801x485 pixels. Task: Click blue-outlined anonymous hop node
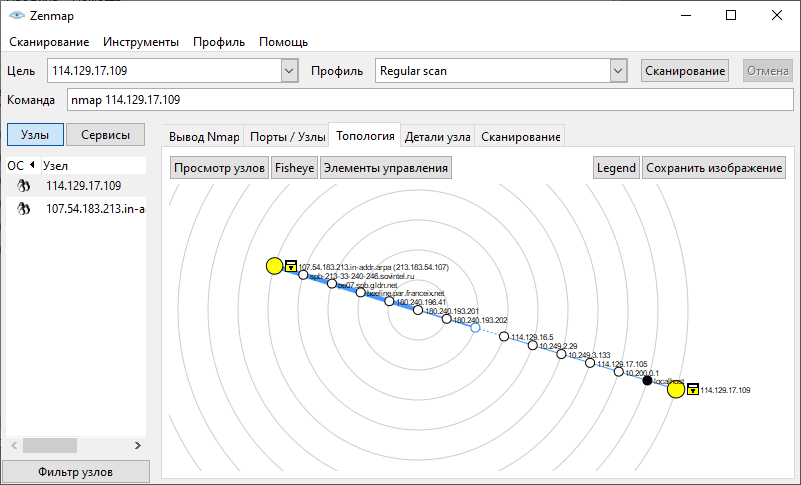click(475, 328)
